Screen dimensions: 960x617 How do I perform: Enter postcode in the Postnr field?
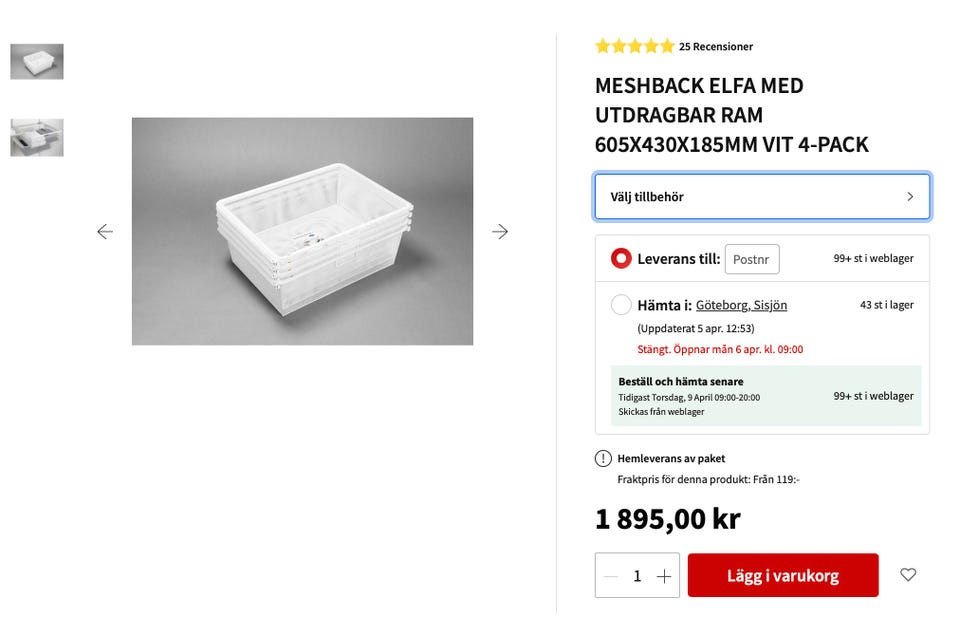coord(752,258)
